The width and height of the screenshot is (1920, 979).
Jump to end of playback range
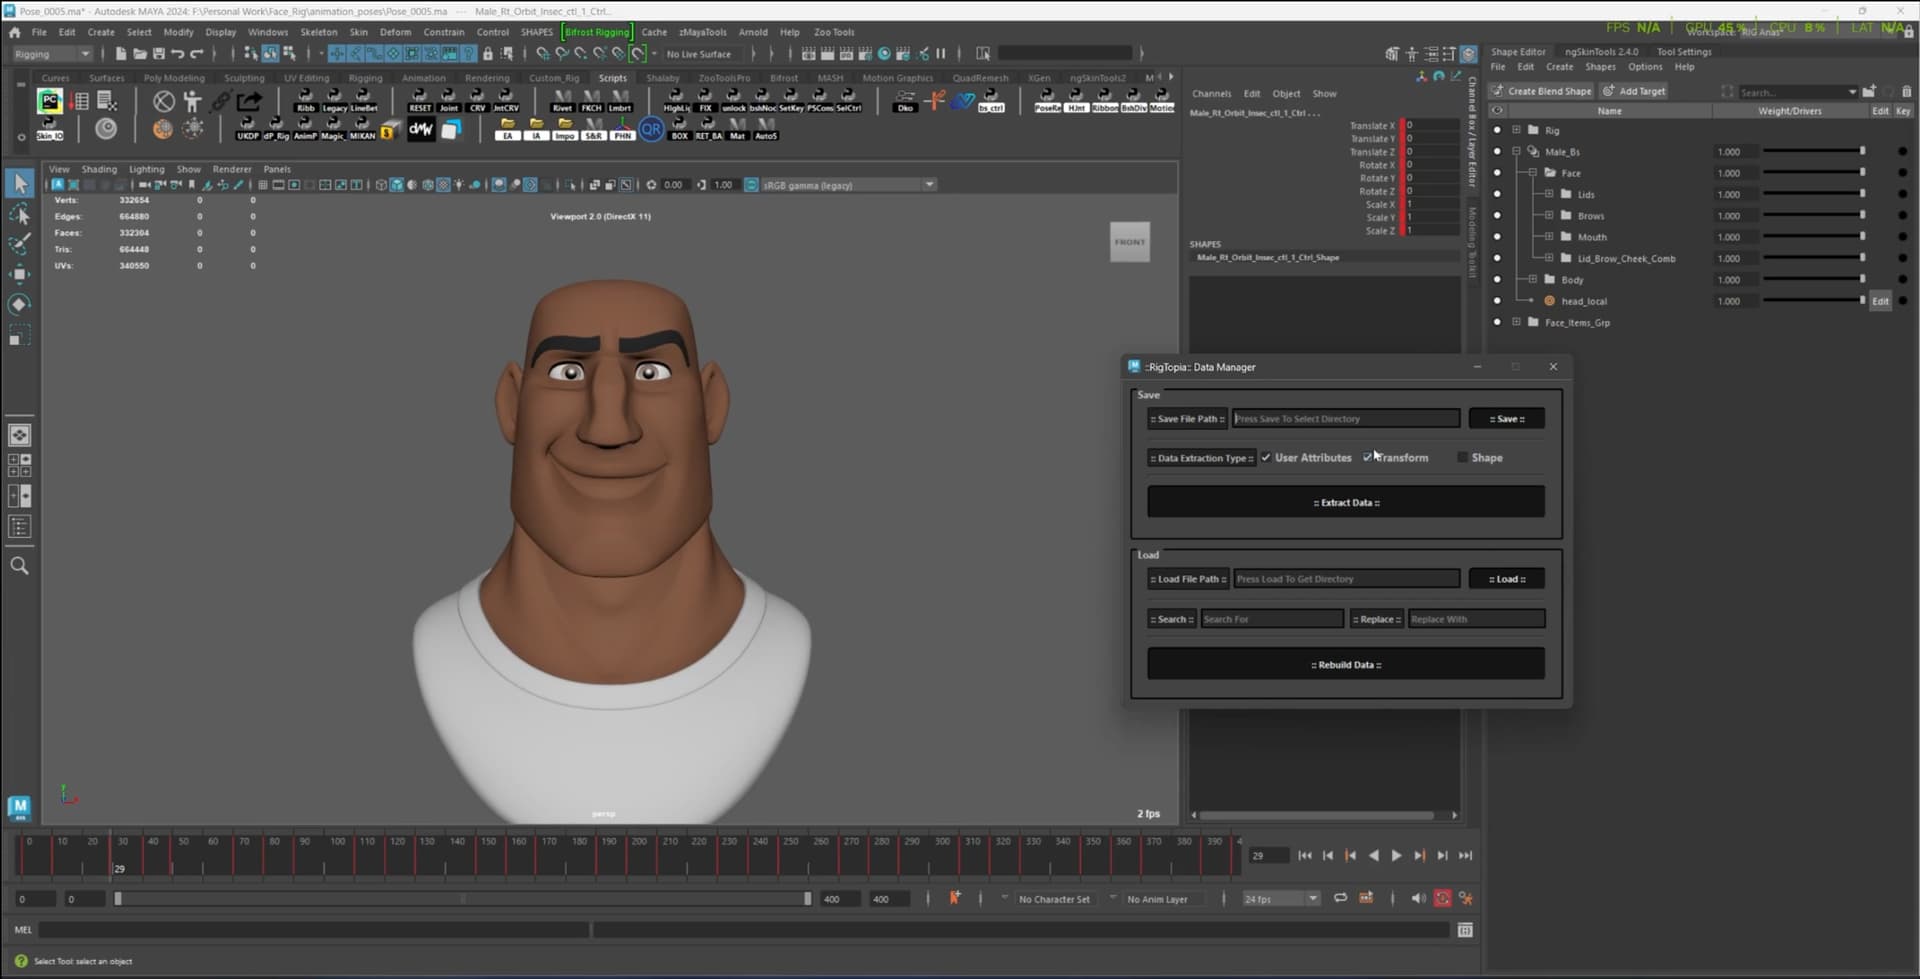[x=1465, y=856]
